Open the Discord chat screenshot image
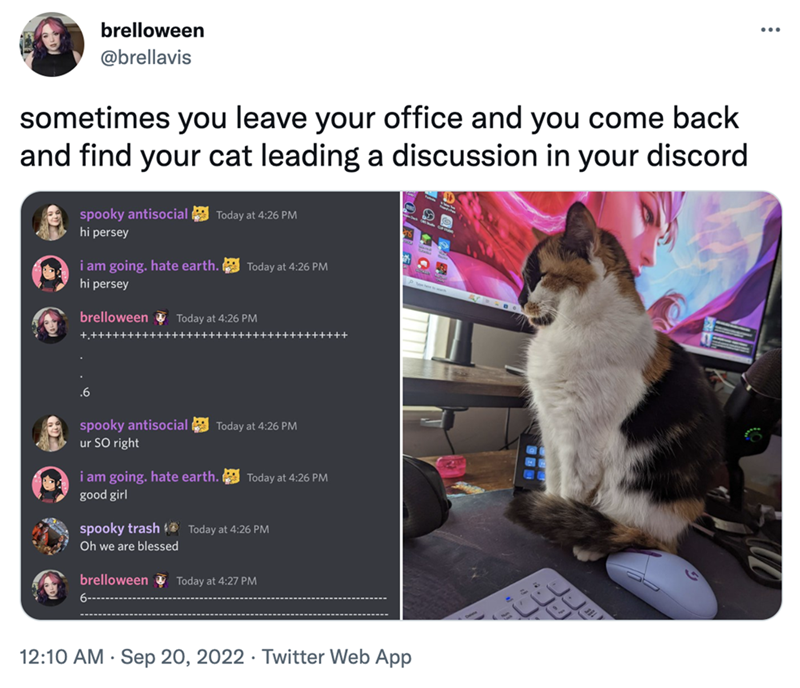 (x=210, y=406)
